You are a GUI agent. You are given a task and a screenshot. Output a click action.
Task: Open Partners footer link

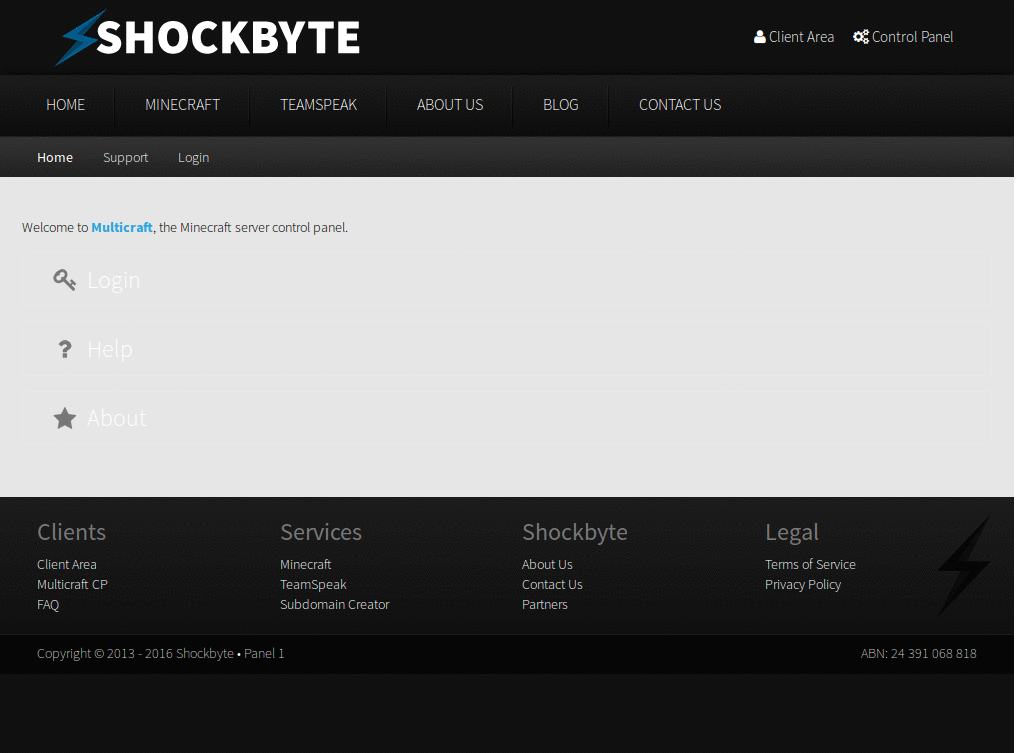coord(545,605)
